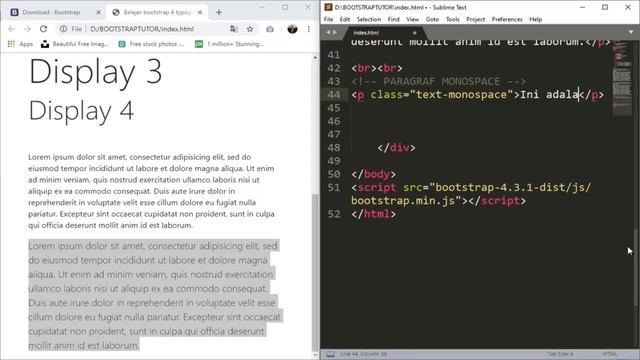Click the closing html tag on line 52
Screen dimensions: 640x360
coord(373,214)
